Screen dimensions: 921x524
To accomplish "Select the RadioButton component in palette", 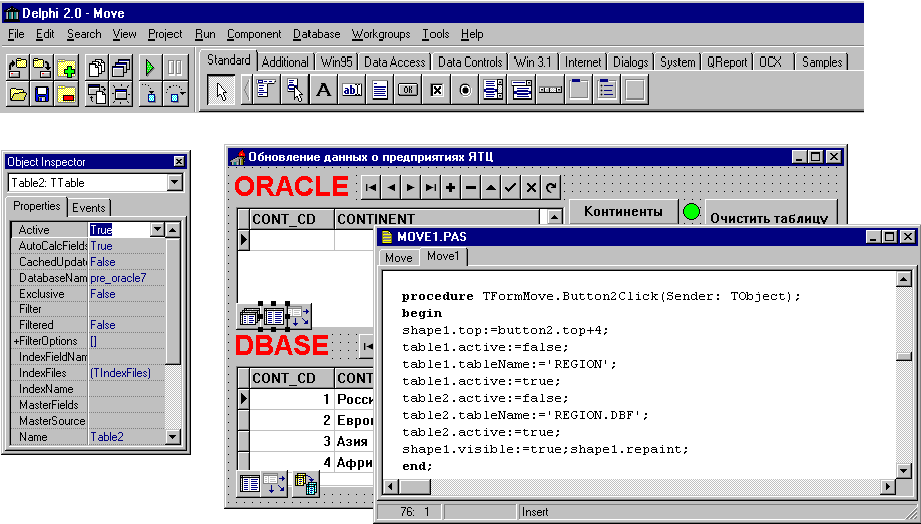I will tap(465, 90).
